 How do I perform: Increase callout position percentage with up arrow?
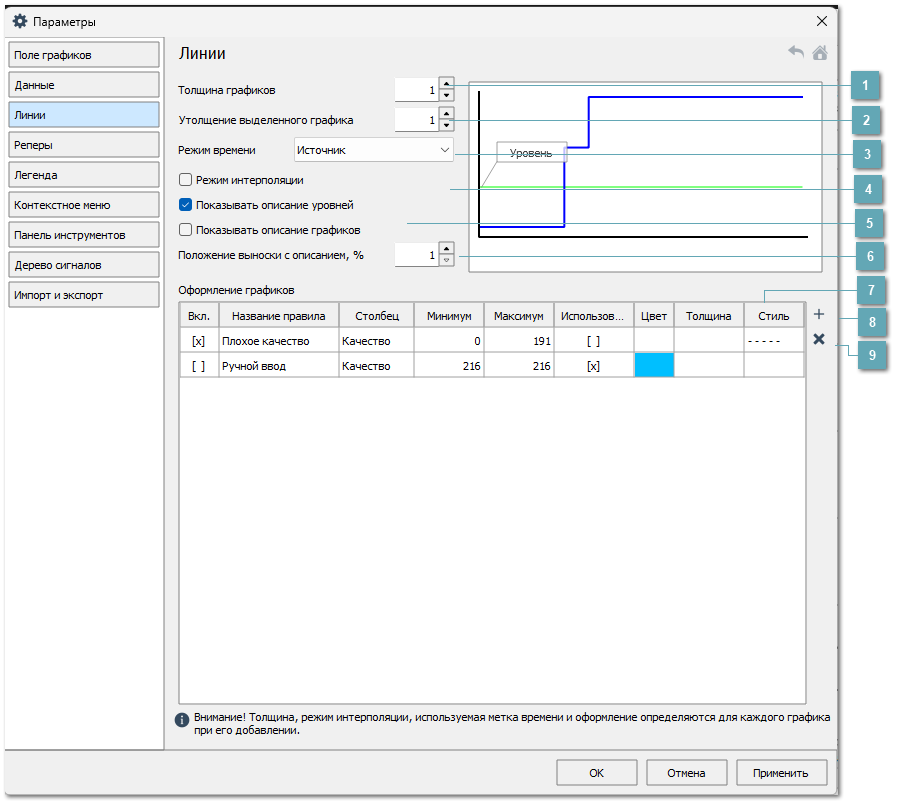(x=446, y=248)
